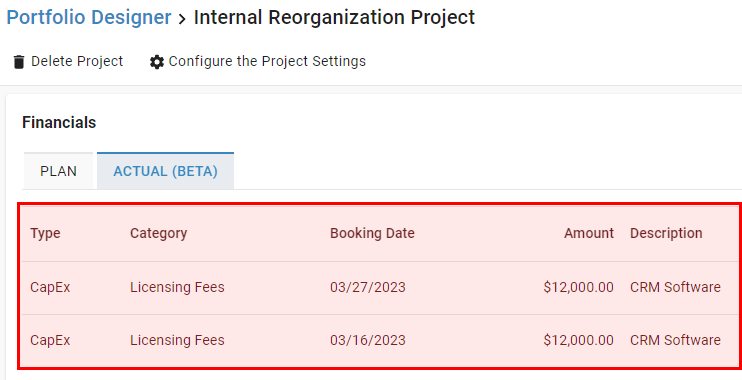Open the Portfolio Designer breadcrumb link
This screenshot has width=742, height=380.
(89, 18)
